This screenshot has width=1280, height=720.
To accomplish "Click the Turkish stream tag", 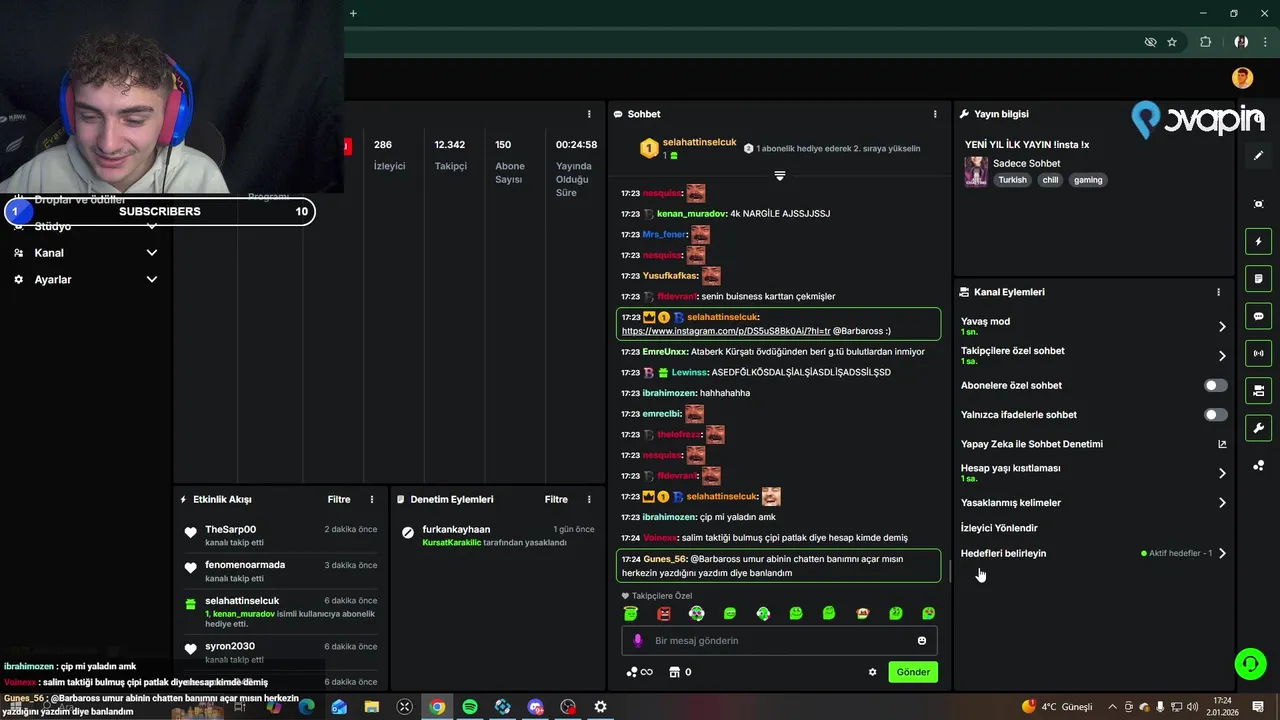I will [1012, 180].
